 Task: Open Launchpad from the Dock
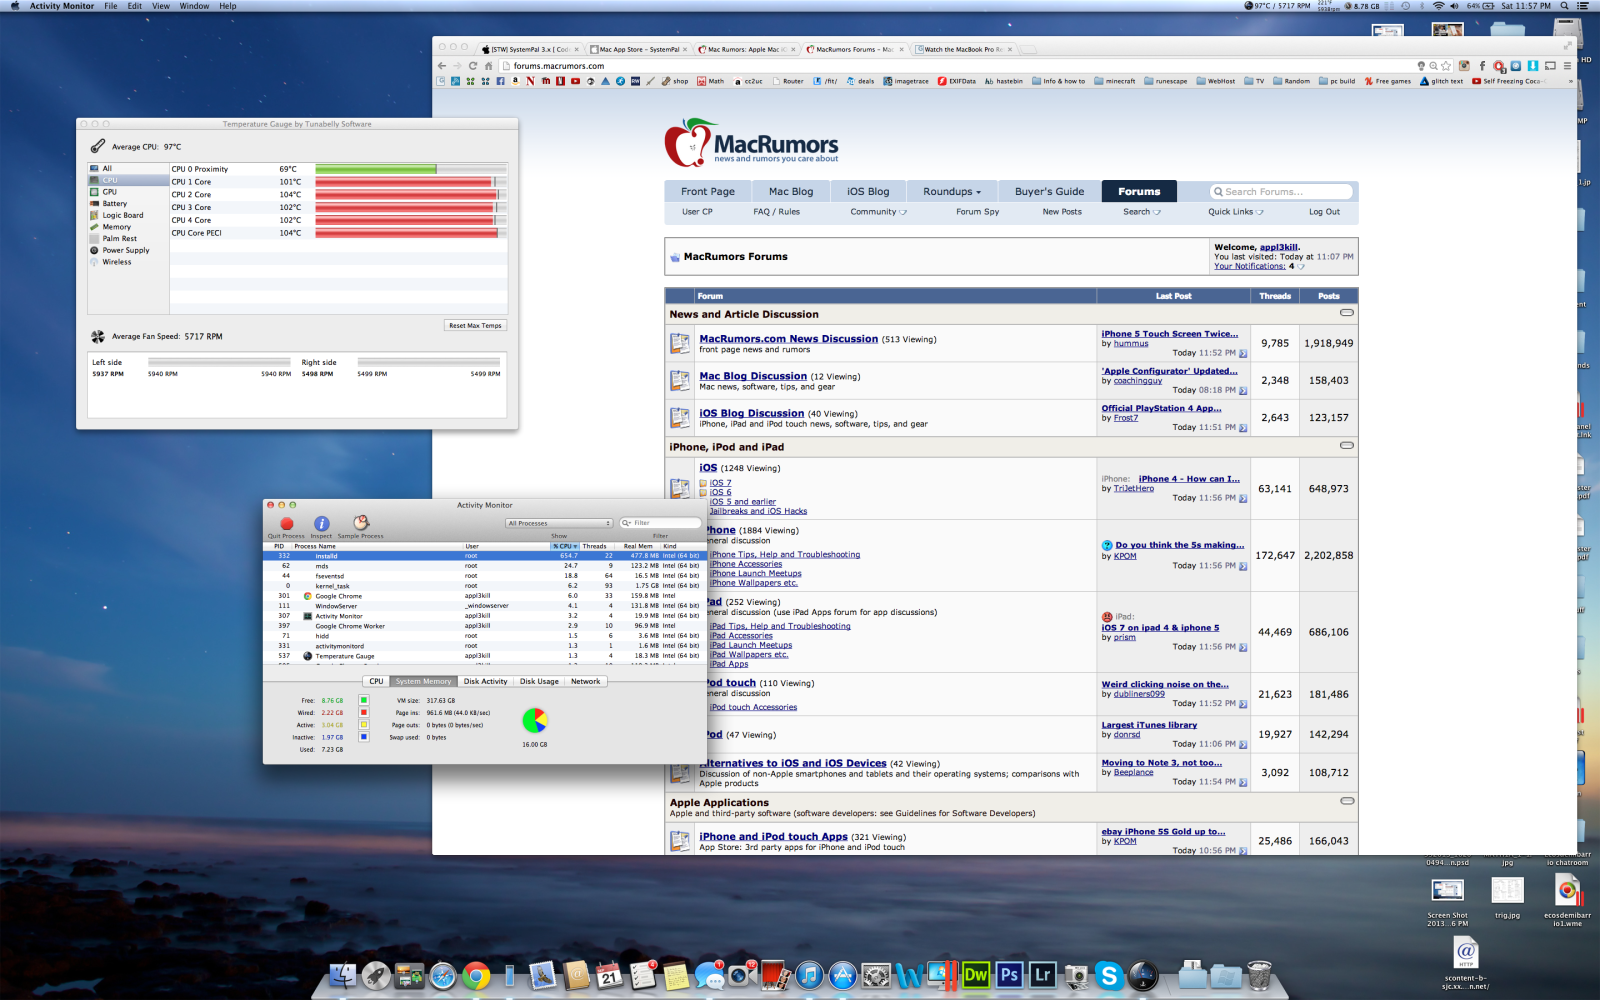[x=376, y=975]
